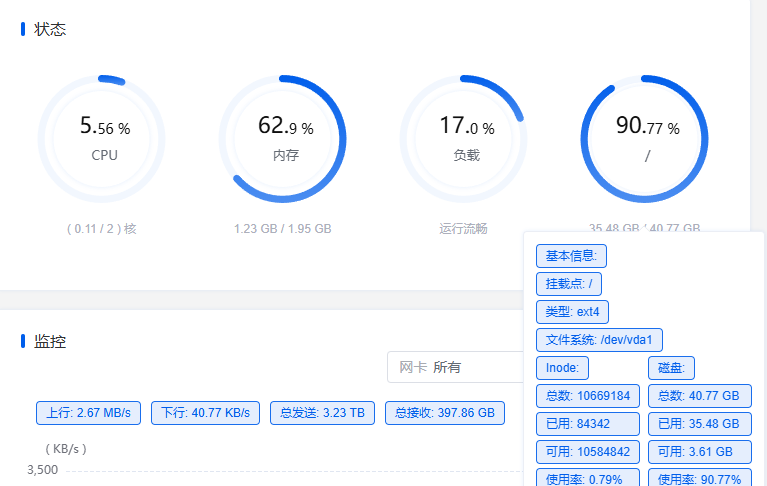
Task: Select the 总发送 3.23 TB tag
Action: tap(323, 413)
